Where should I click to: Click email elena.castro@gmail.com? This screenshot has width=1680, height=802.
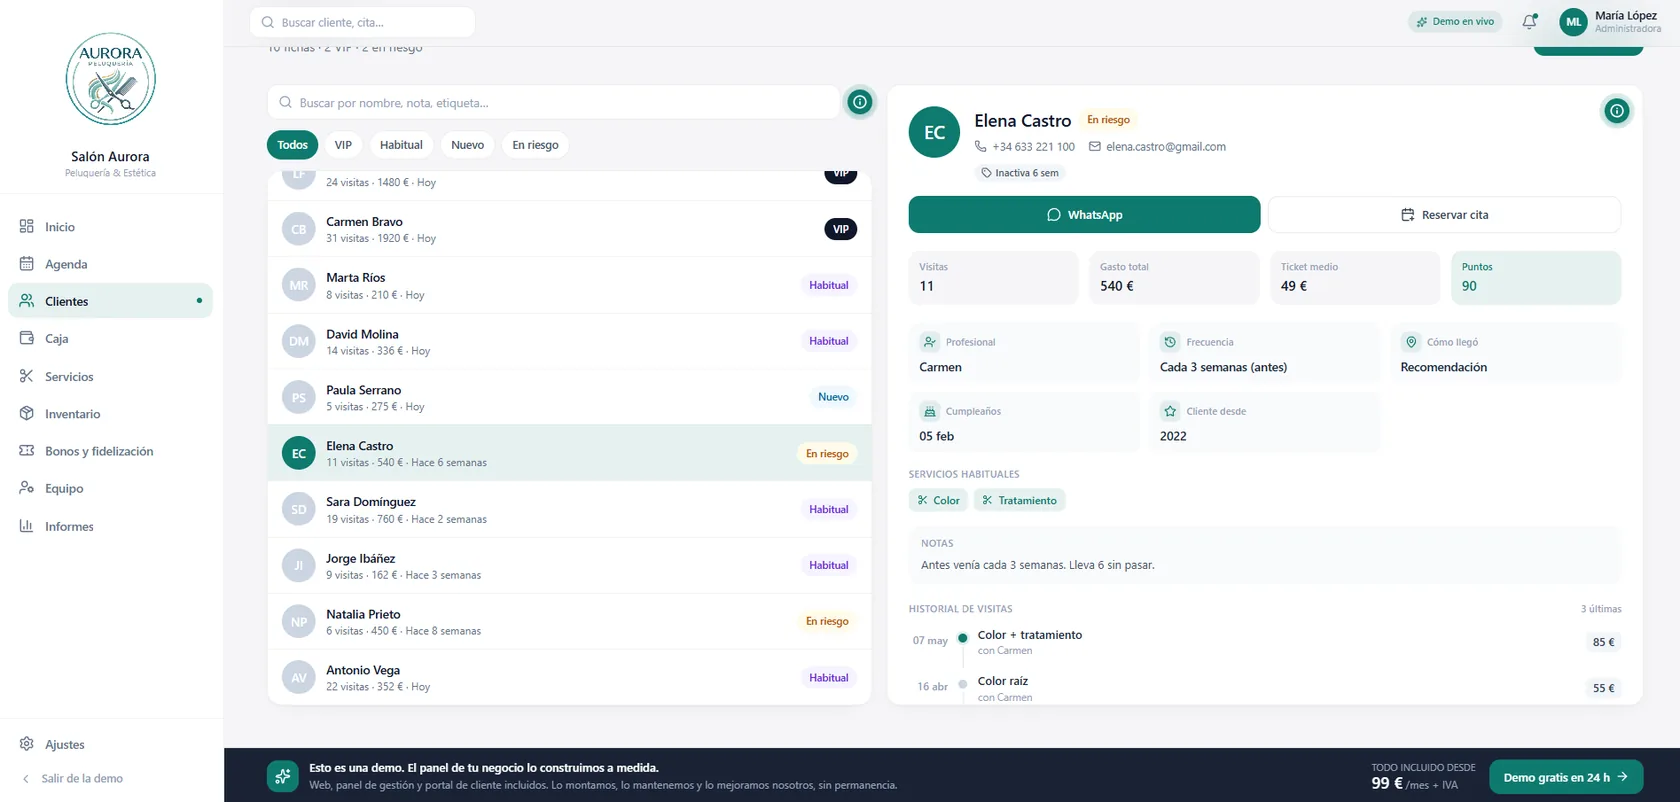(1165, 147)
